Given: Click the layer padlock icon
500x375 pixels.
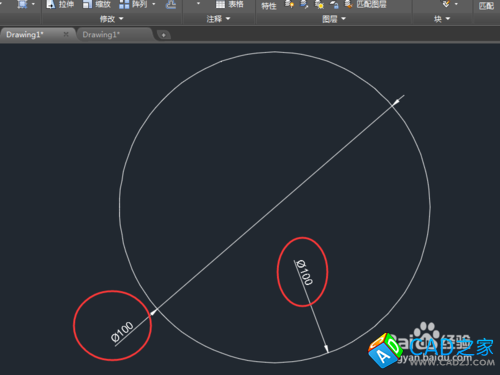Looking at the screenshot, I should (x=334, y=4).
